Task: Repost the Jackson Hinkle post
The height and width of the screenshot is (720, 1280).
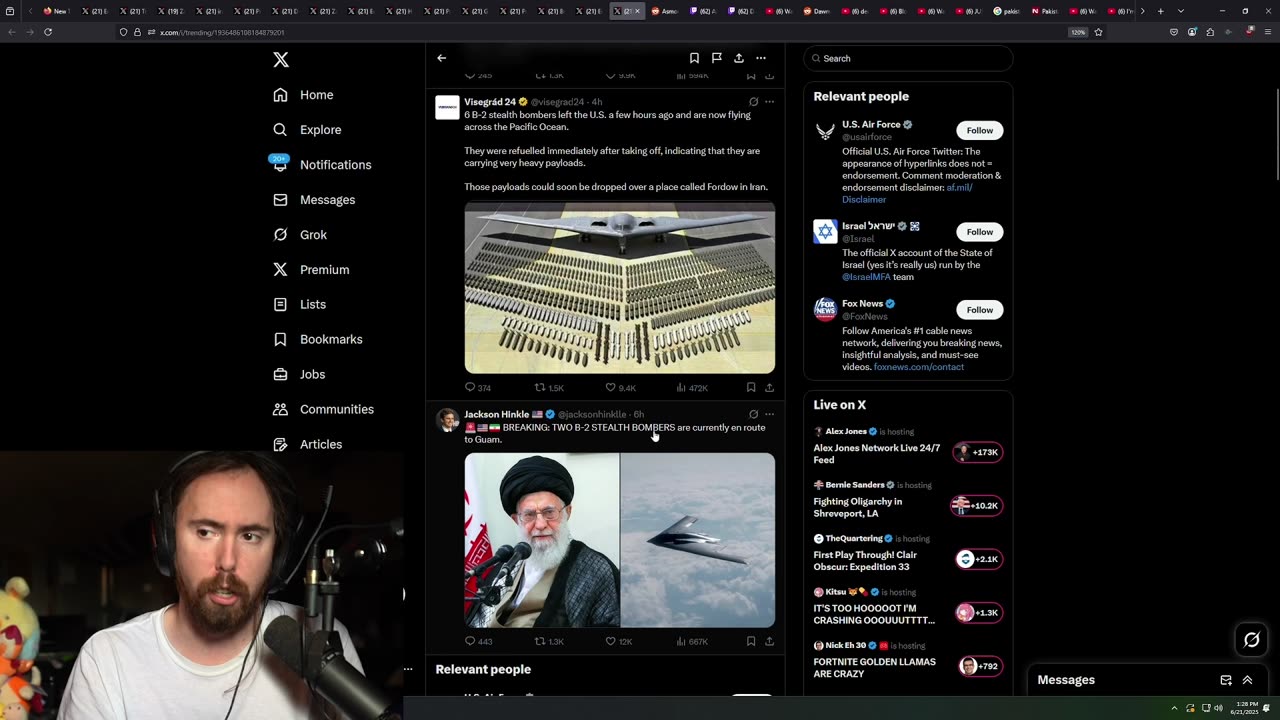Action: click(540, 642)
